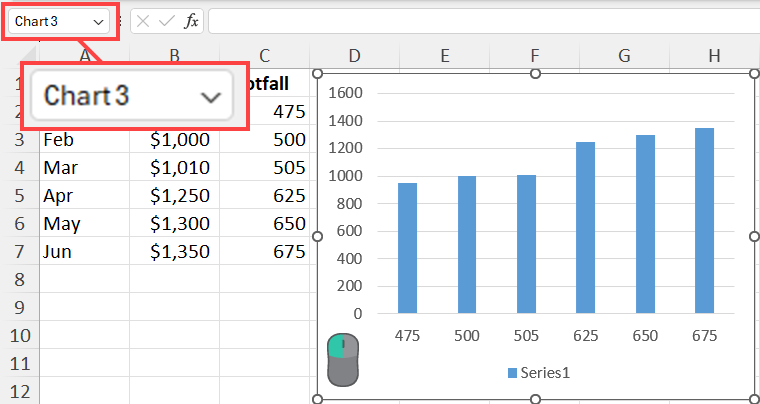760x404 pixels.
Task: Select row 4 header
Action: tap(19, 168)
